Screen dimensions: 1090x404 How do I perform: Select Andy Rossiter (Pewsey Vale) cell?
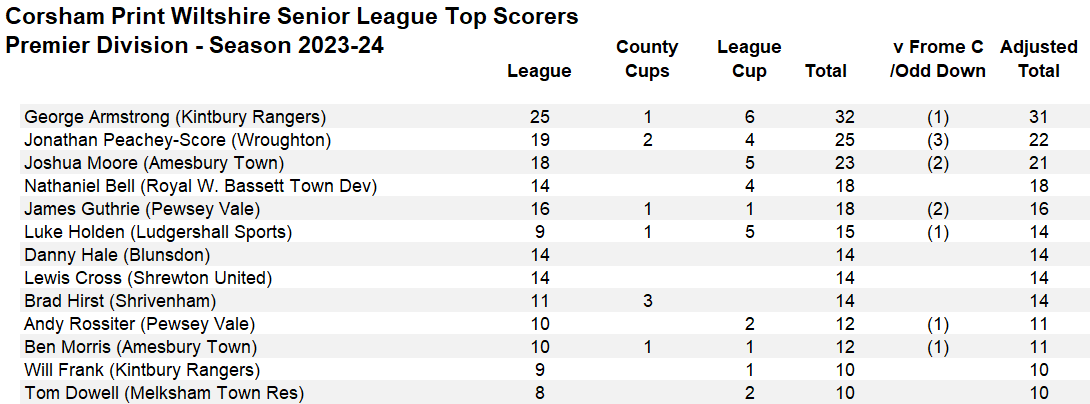coord(139,324)
